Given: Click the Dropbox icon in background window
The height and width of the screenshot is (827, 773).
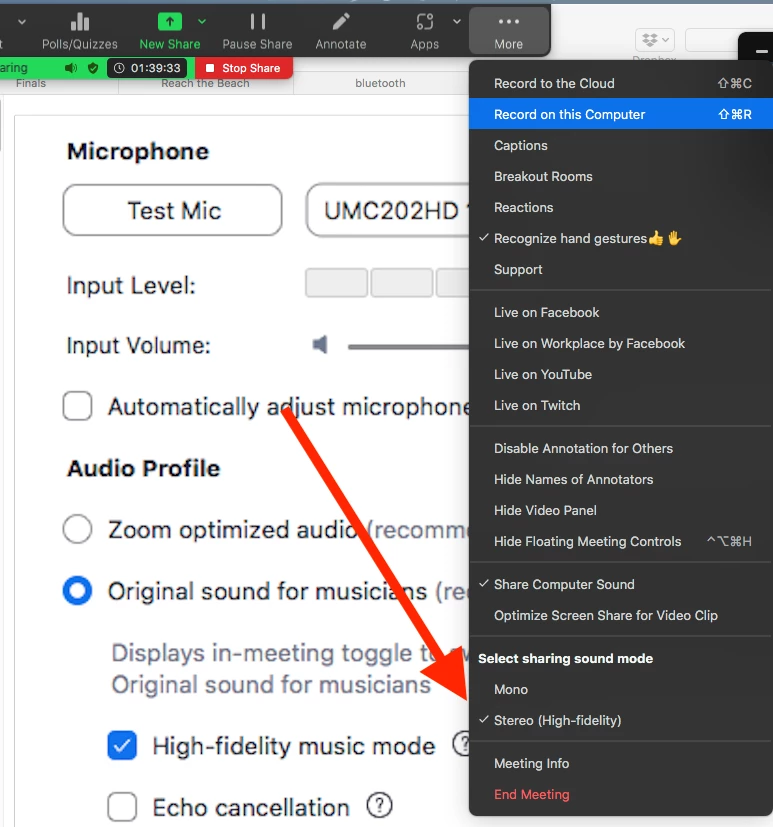Looking at the screenshot, I should (650, 40).
